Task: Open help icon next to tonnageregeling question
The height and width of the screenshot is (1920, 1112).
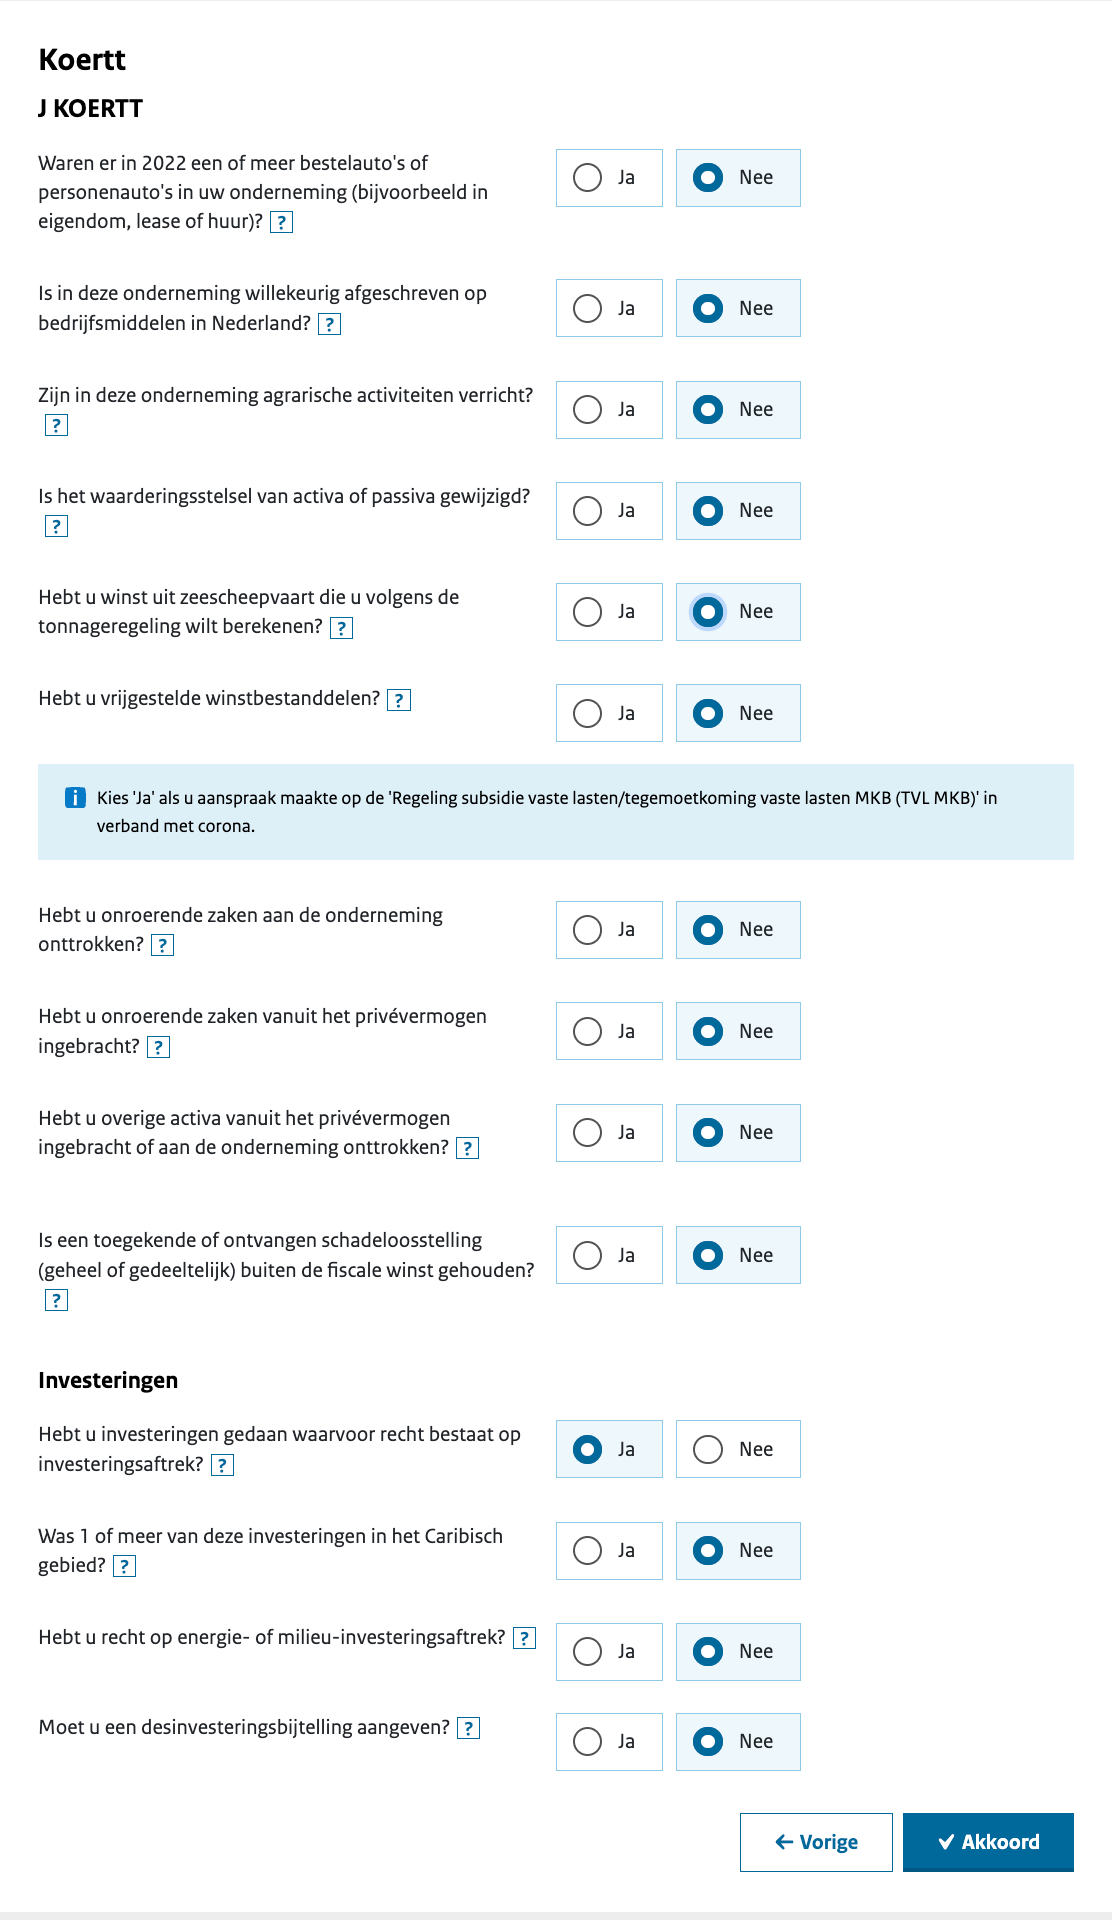Action: 341,628
